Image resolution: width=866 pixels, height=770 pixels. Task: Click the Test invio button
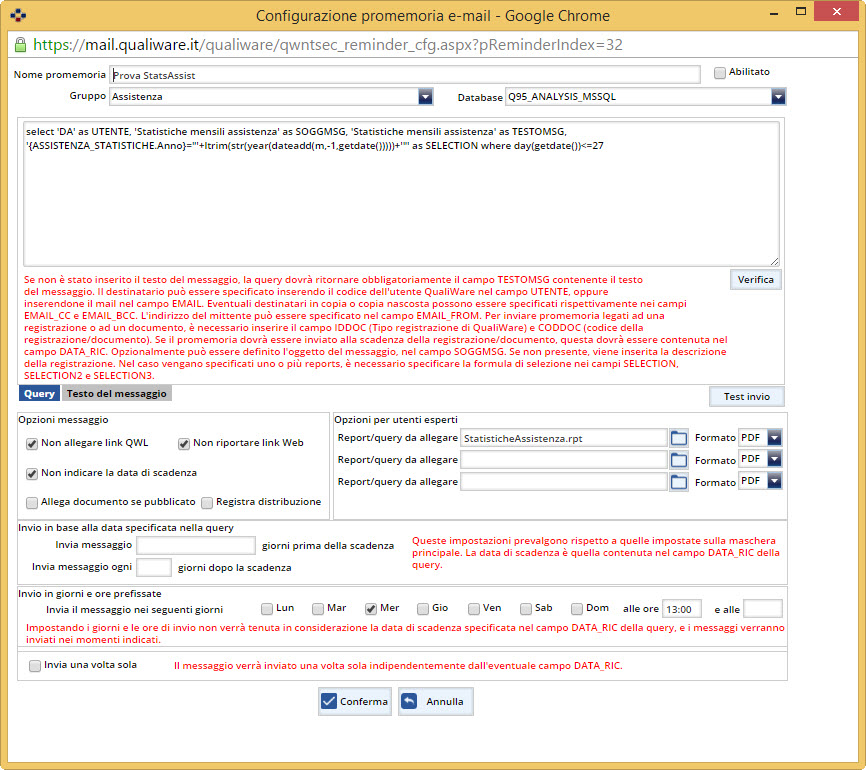(x=746, y=397)
